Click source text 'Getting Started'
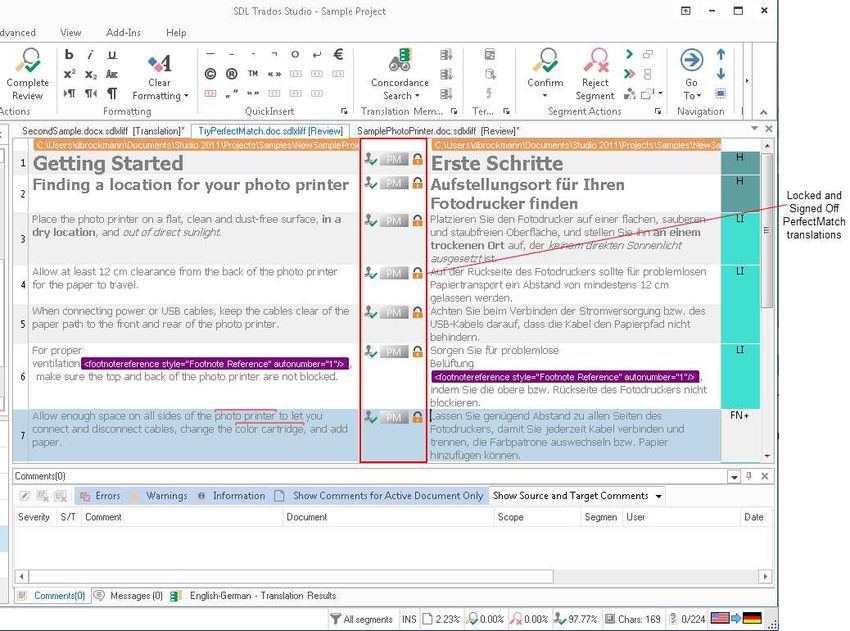850x631 pixels. [108, 163]
